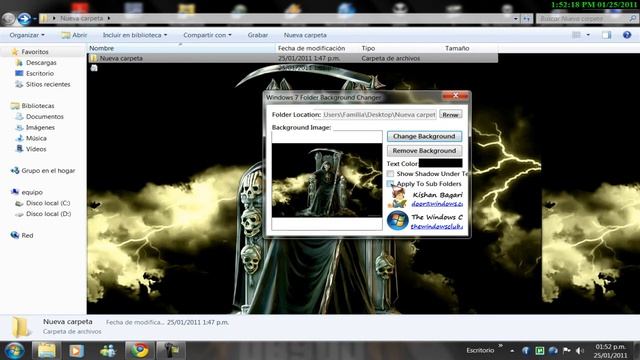Click the large folder icon in the details pane
Screen dimensions: 640x360
tap(20, 327)
